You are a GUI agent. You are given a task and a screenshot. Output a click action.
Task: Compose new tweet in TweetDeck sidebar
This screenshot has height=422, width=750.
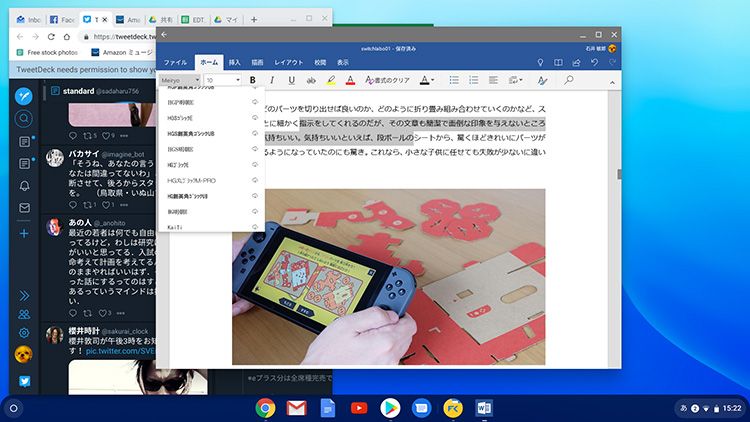coord(23,96)
